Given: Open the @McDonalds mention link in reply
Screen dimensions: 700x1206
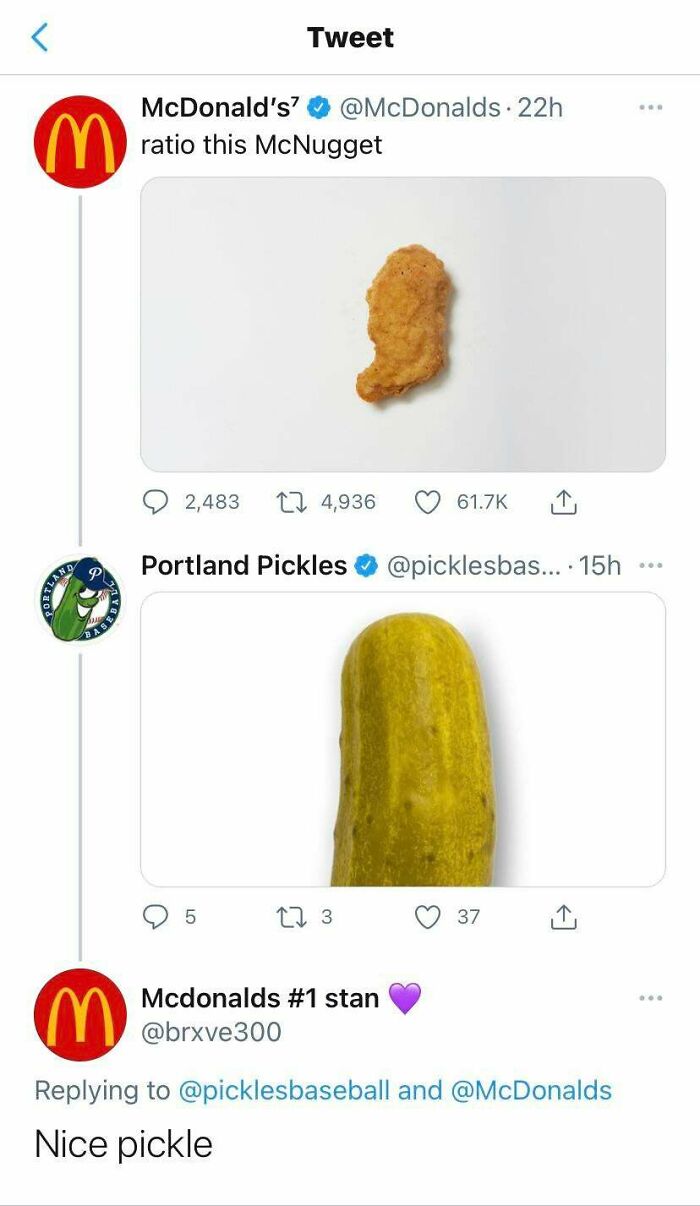Looking at the screenshot, I should (532, 1090).
